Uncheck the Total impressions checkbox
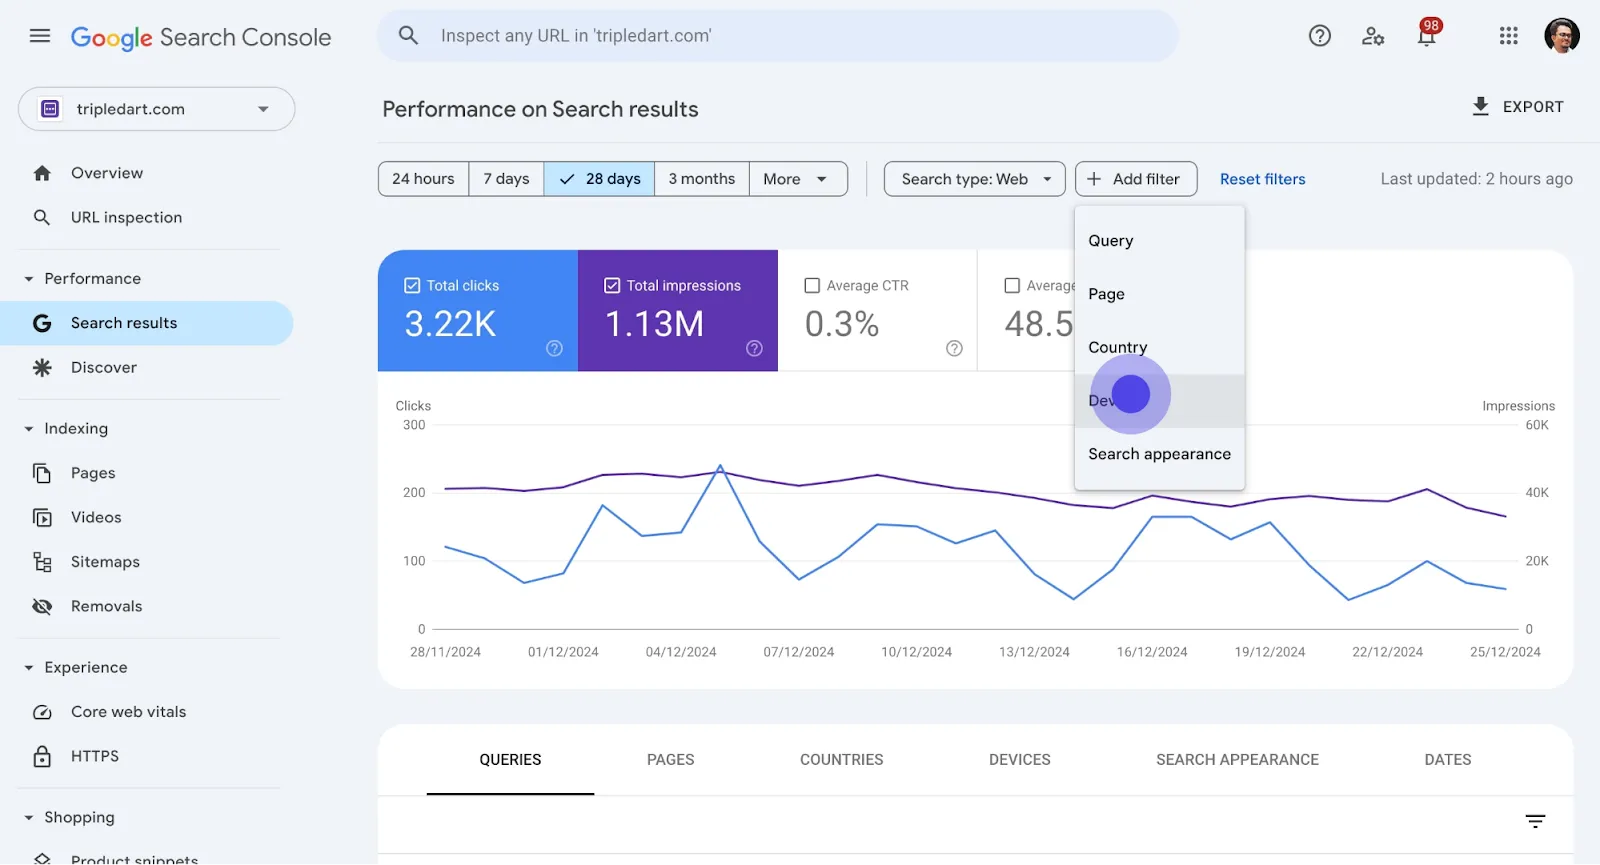Screen dimensions: 1600x865 (x=612, y=285)
